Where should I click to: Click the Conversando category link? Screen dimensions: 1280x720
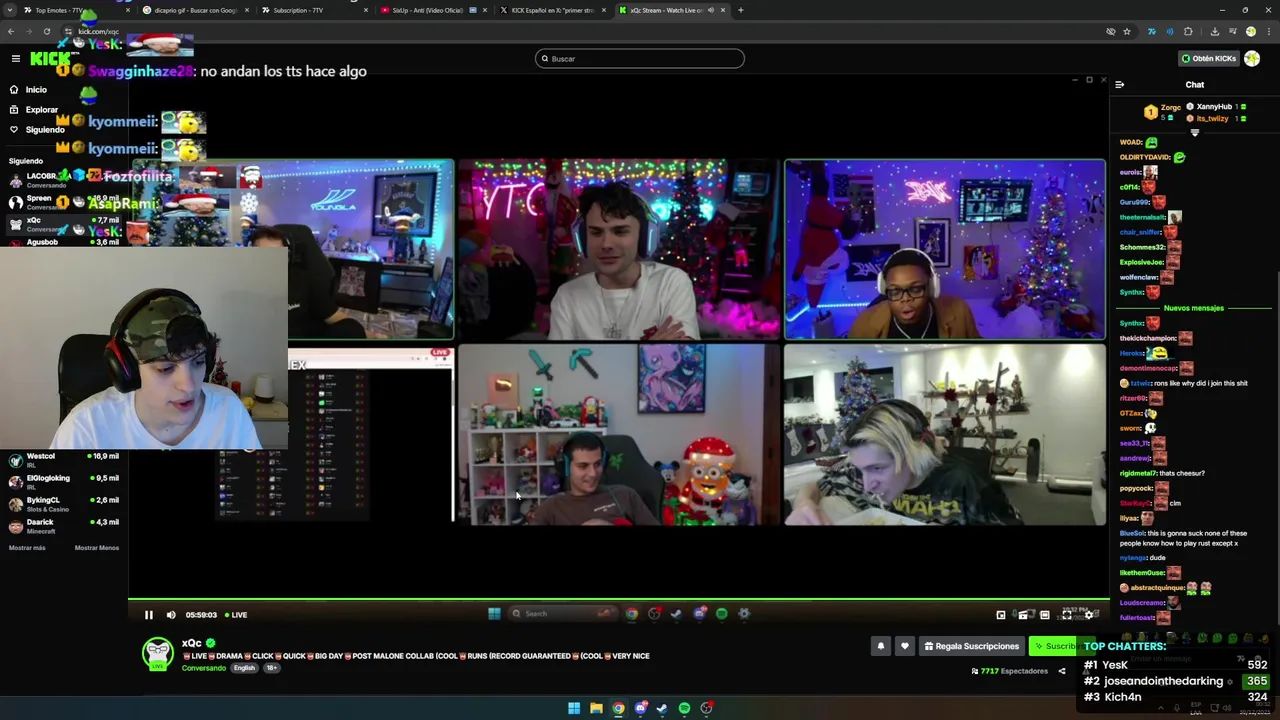click(x=204, y=668)
